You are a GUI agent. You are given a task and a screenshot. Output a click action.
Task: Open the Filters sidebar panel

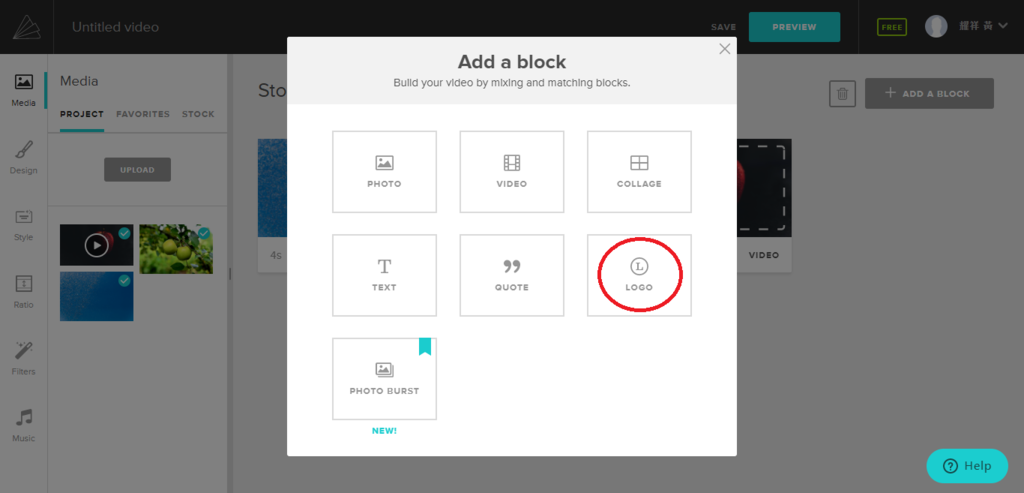click(x=23, y=358)
